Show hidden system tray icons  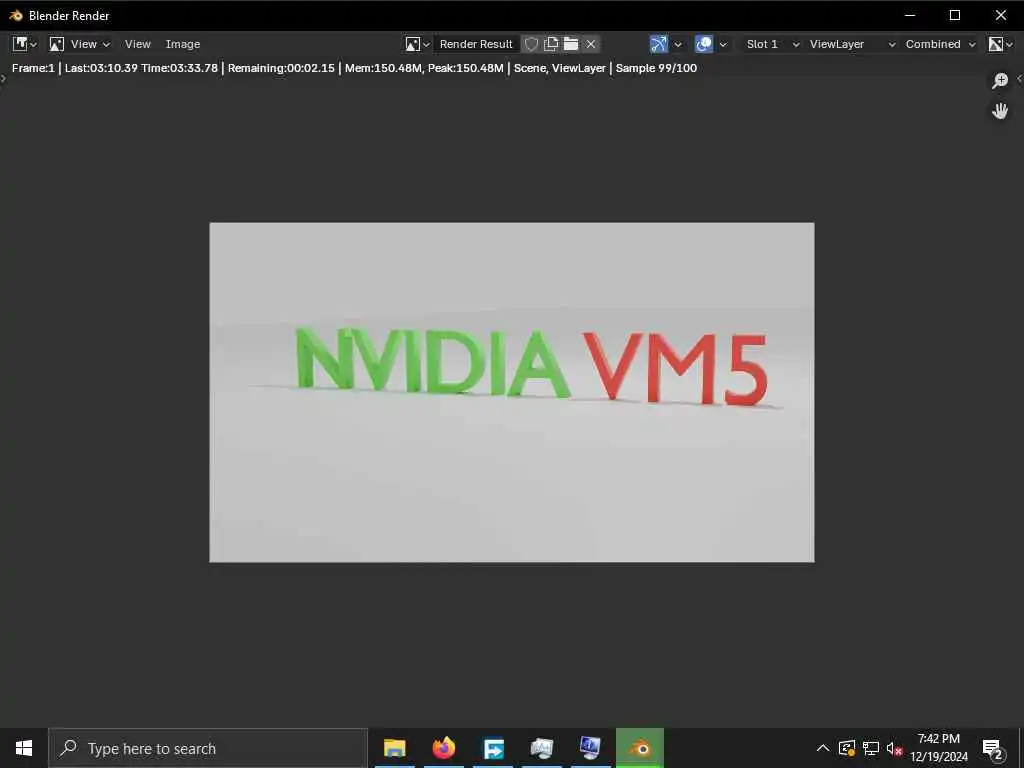pos(823,748)
